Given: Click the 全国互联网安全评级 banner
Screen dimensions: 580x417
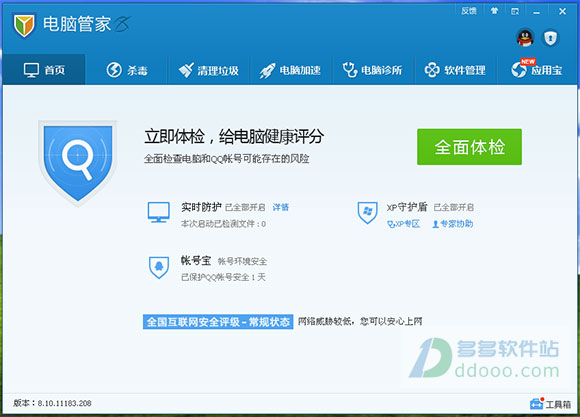Looking at the screenshot, I should (218, 322).
